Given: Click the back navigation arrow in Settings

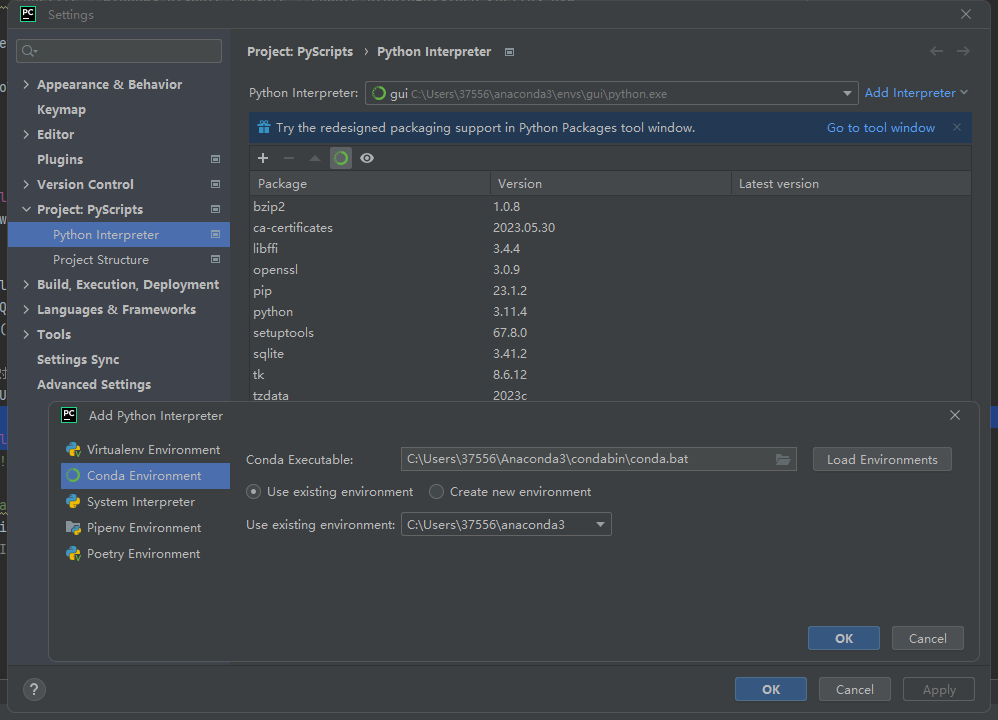Looking at the screenshot, I should 936,51.
